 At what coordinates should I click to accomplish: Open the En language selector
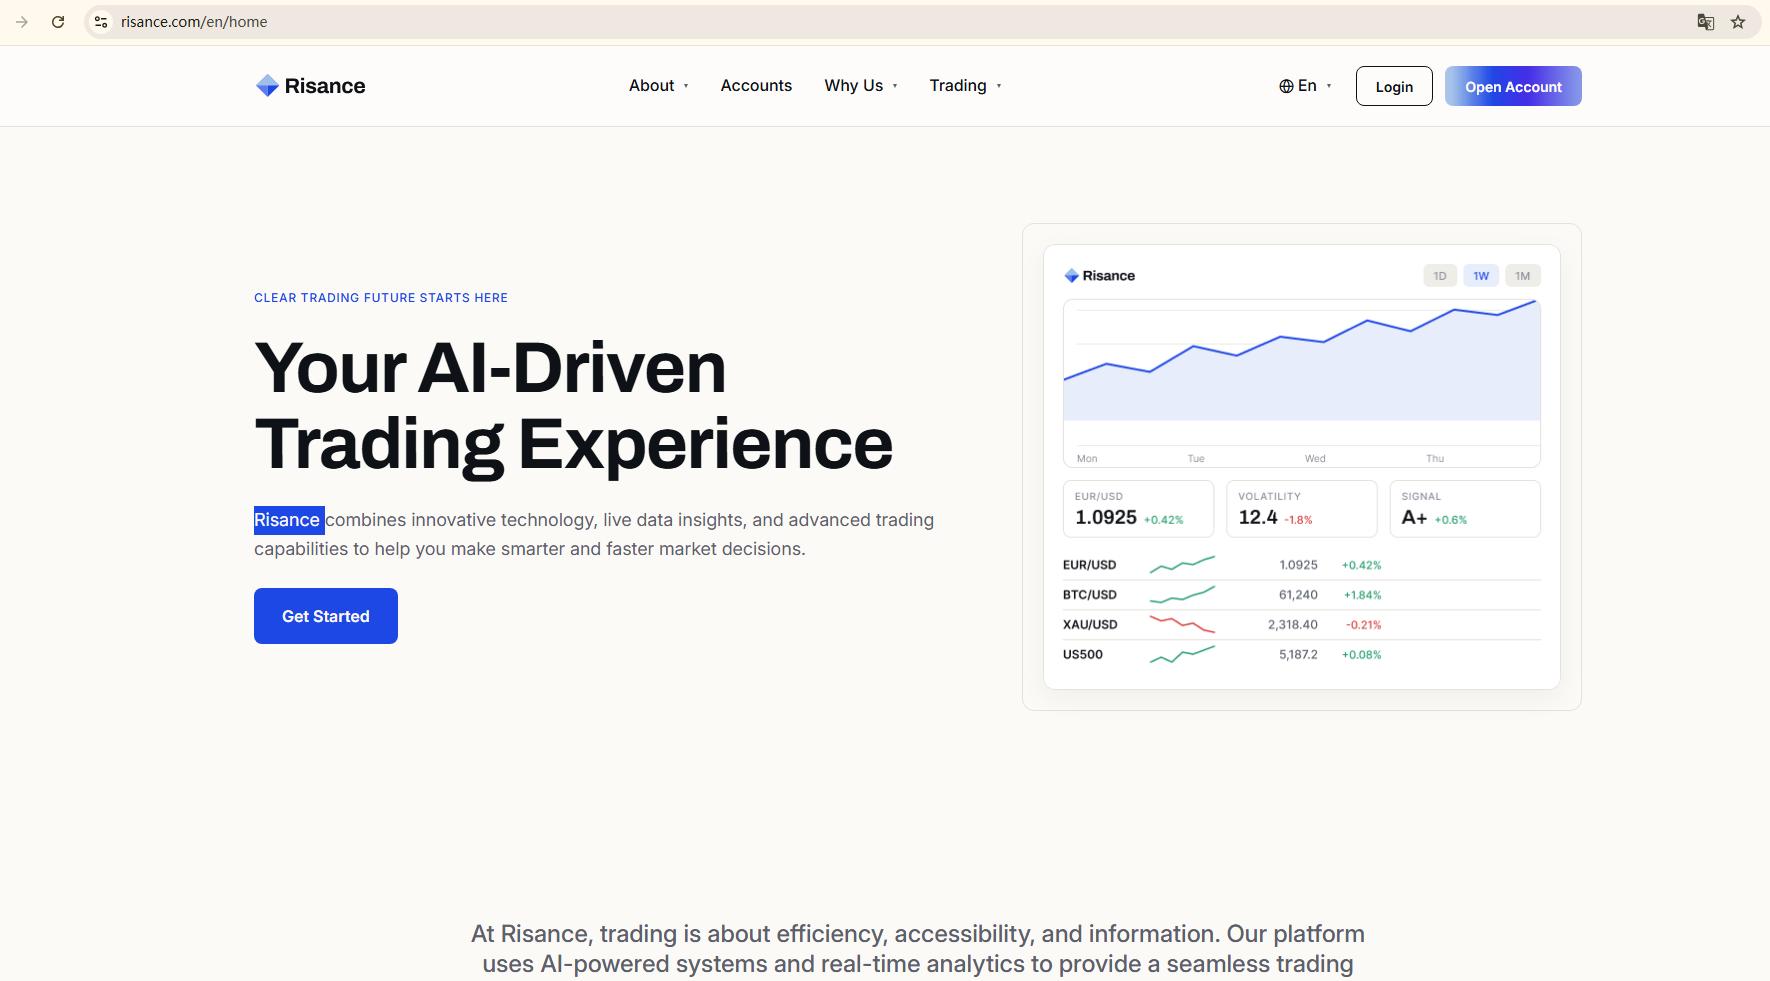point(1306,86)
